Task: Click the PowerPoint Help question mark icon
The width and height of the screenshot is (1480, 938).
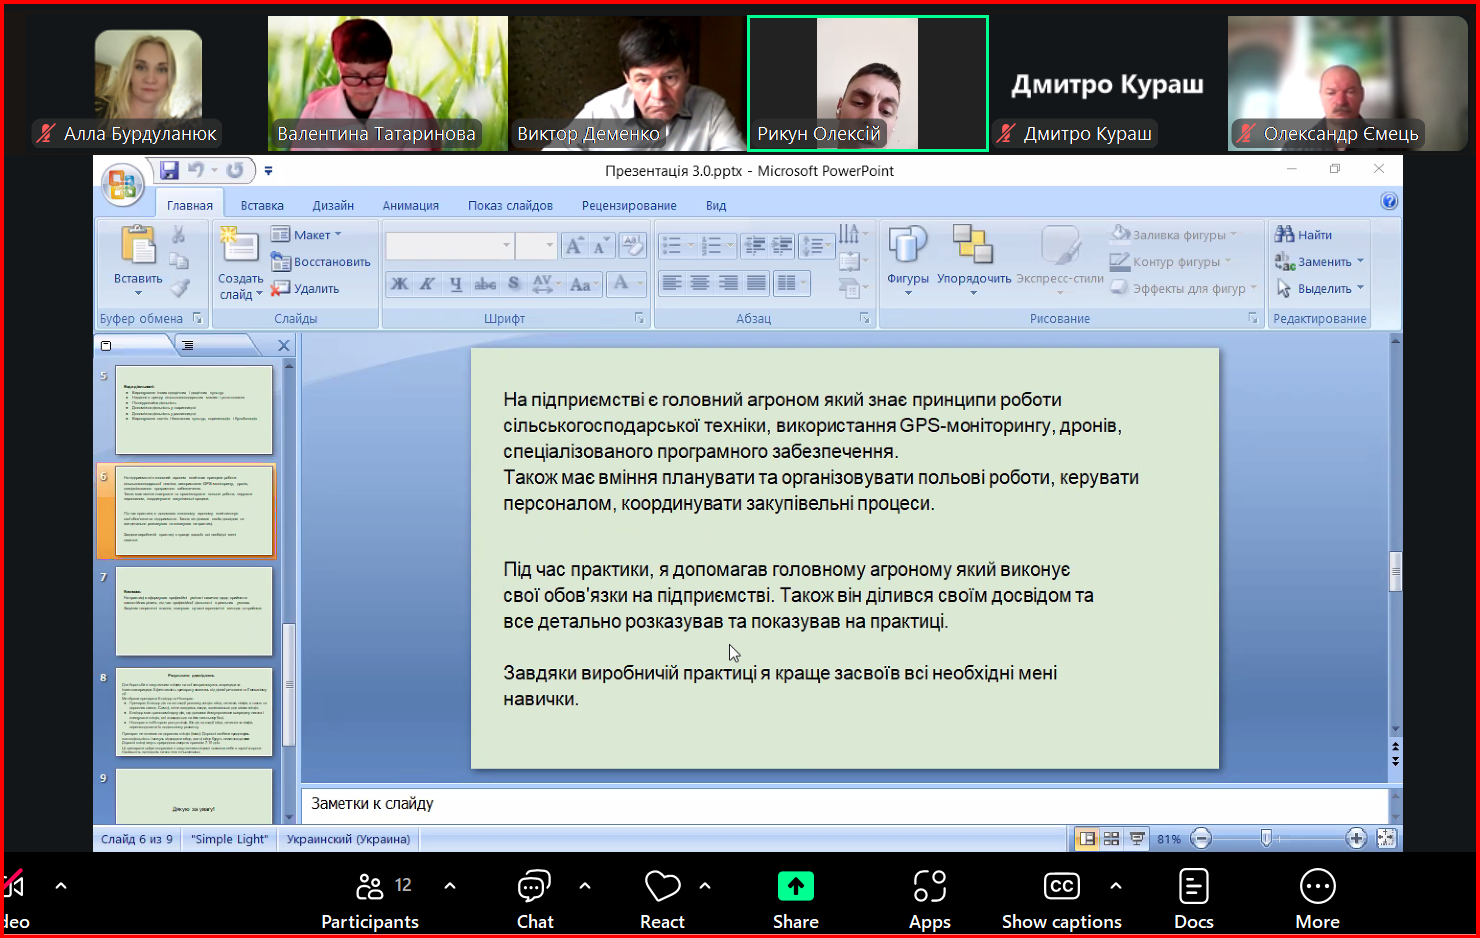Action: [1389, 201]
